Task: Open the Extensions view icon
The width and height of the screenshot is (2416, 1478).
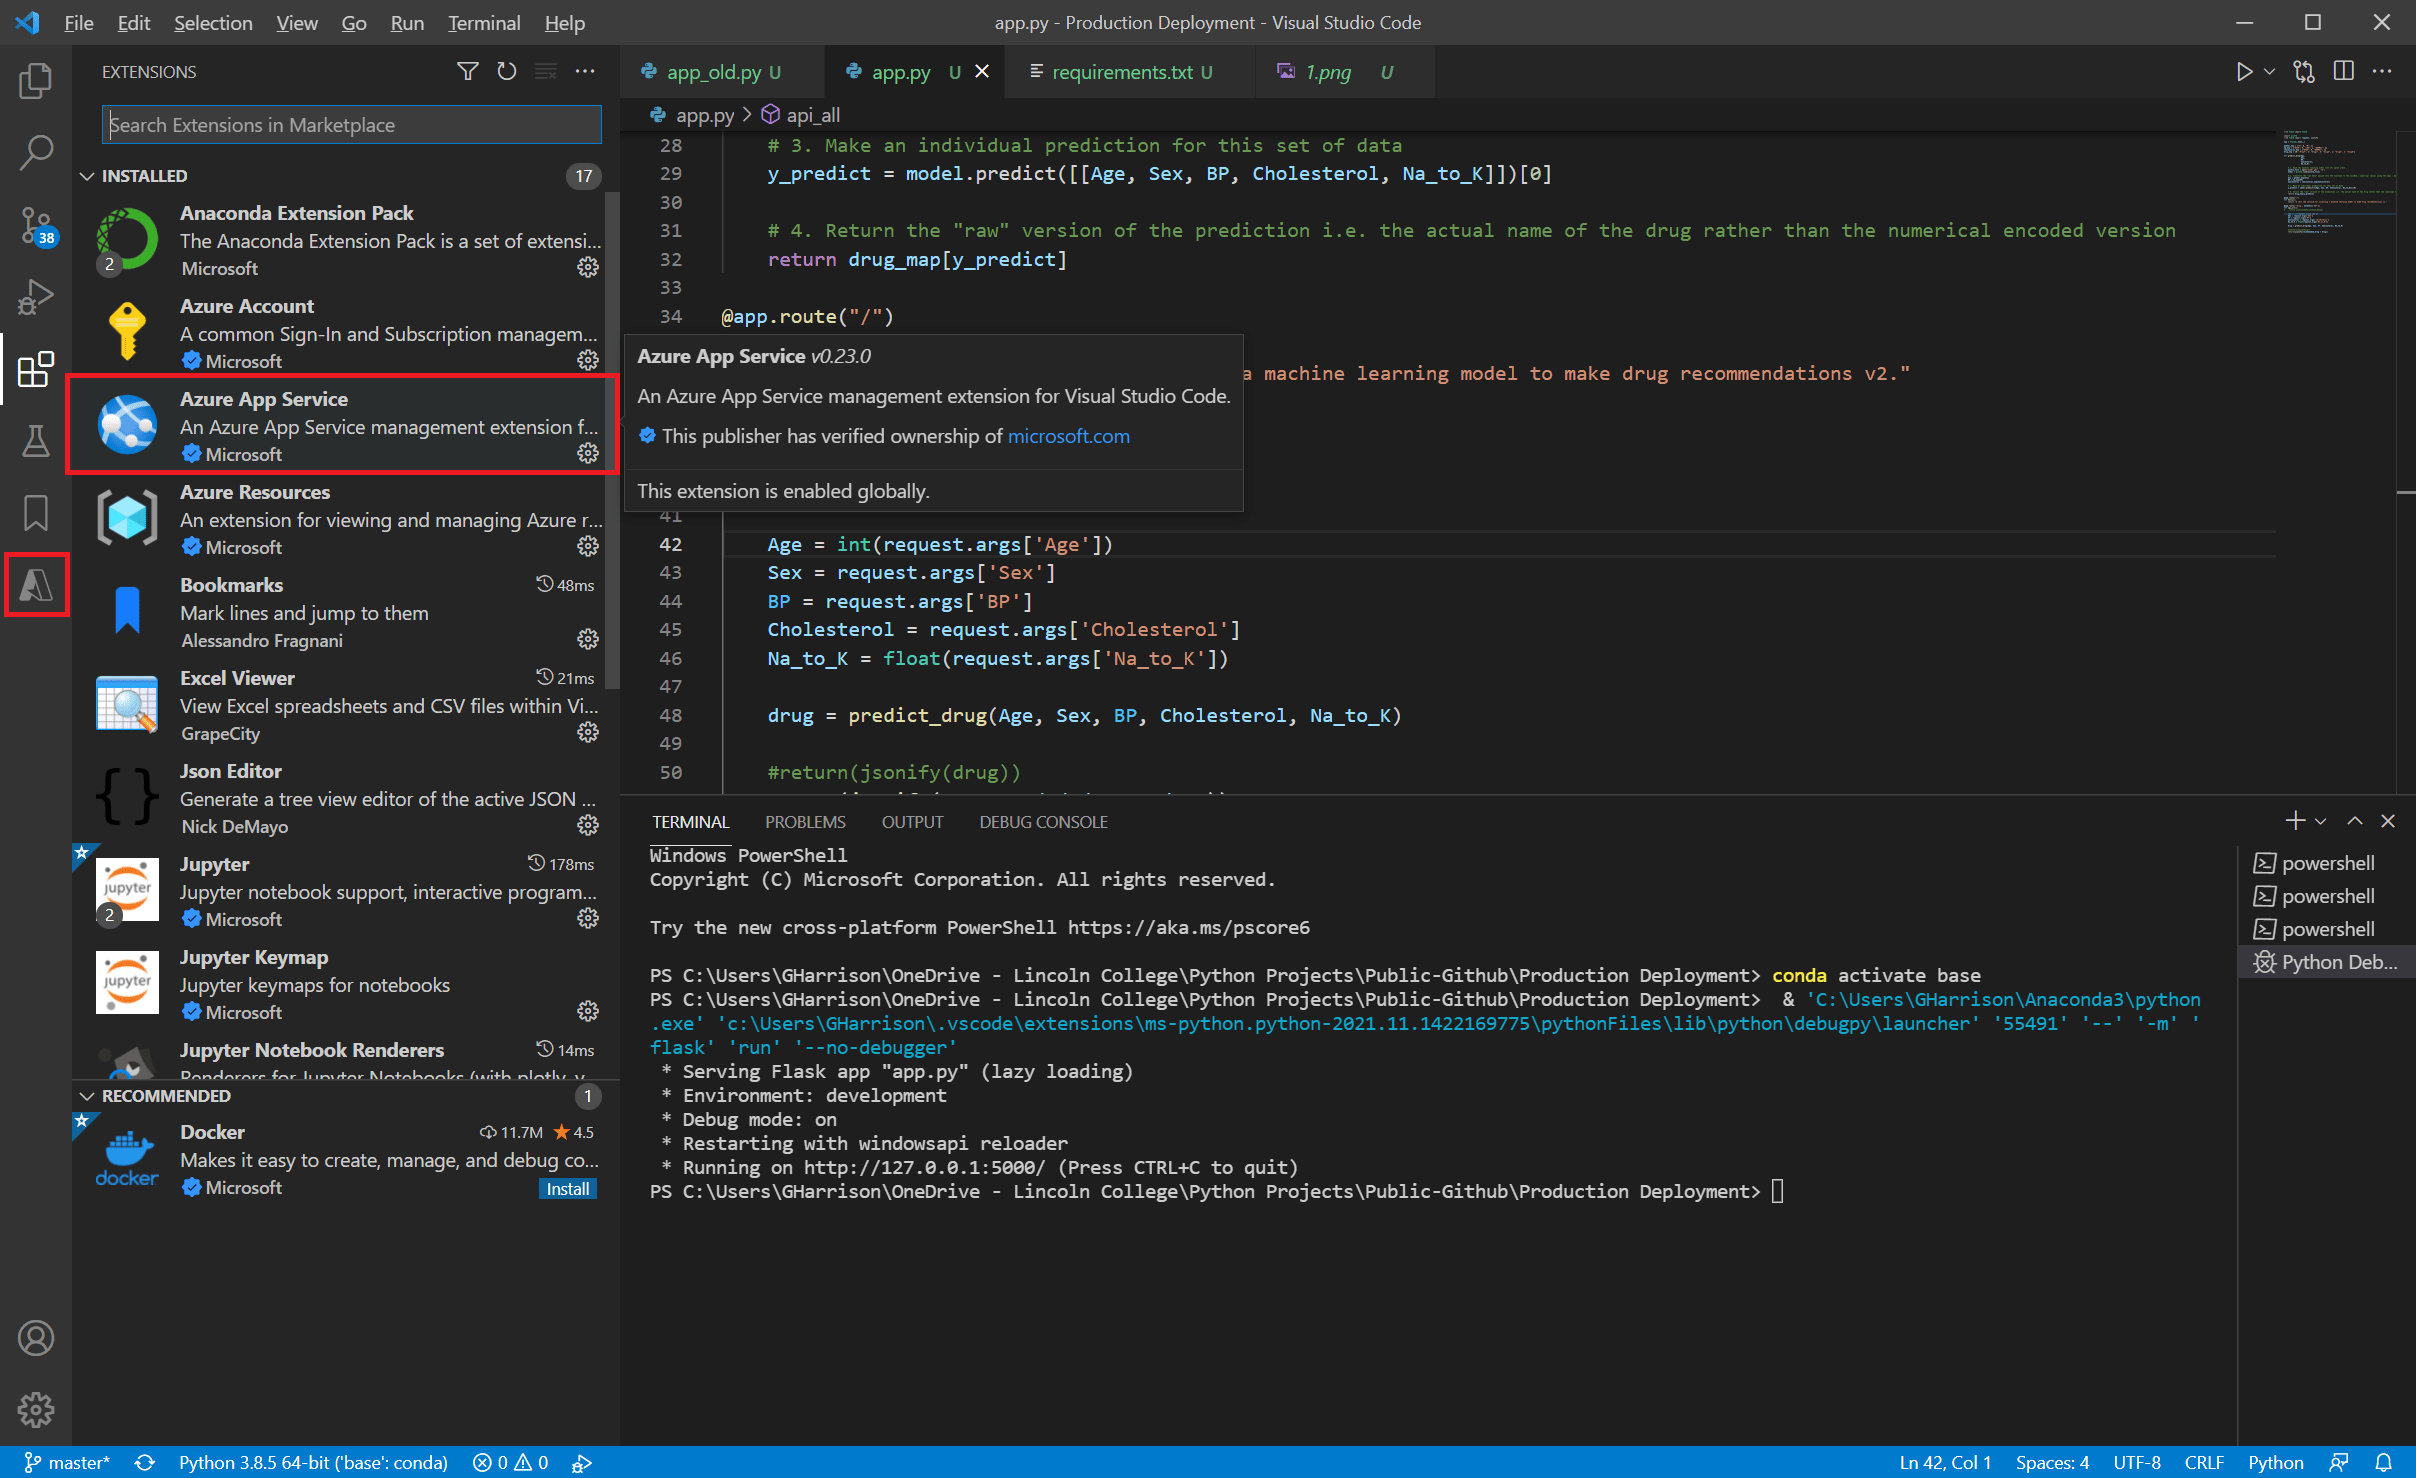Action: click(36, 369)
